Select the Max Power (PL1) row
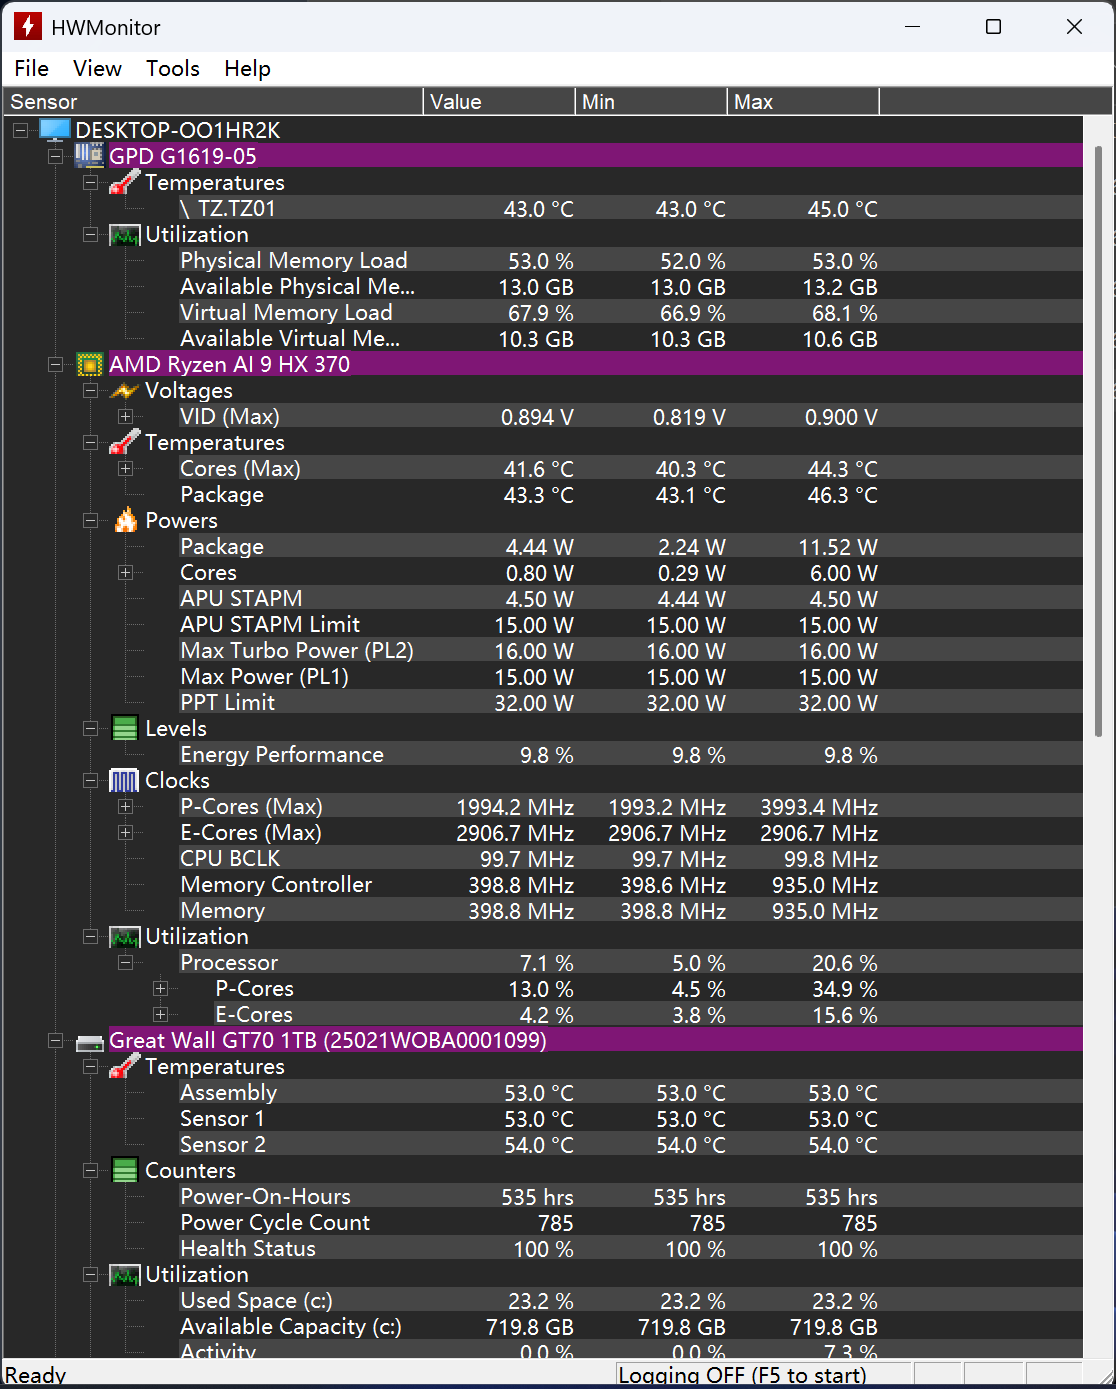The height and width of the screenshot is (1389, 1116). [x=630, y=676]
